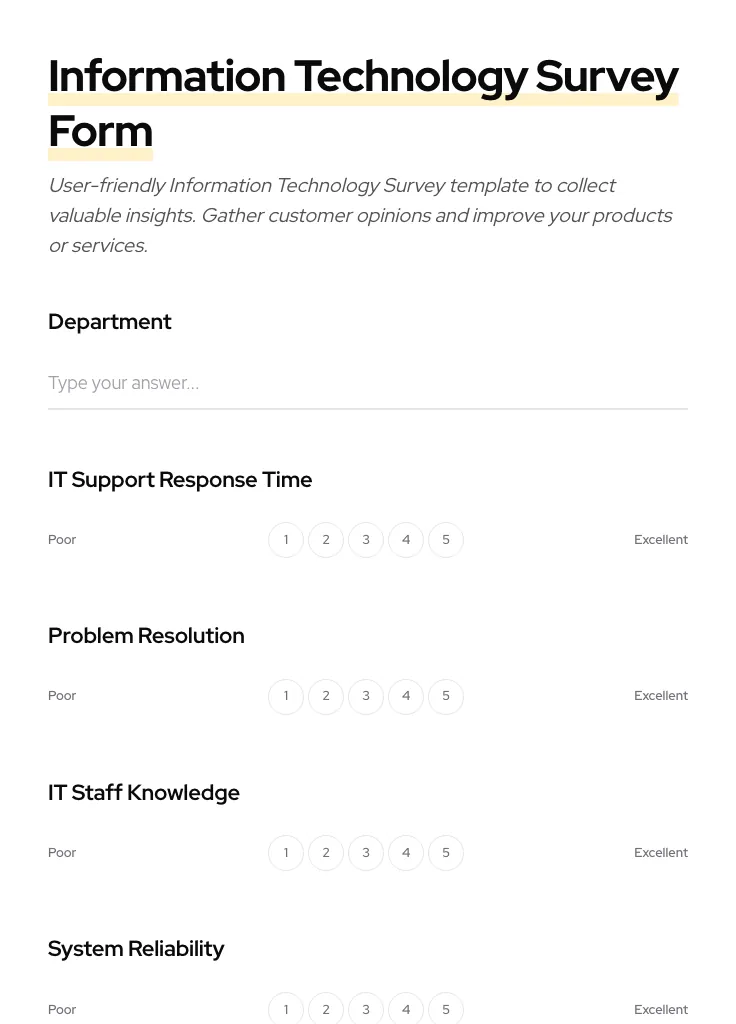This screenshot has width=736, height=1024.
Task: Select rating 5 for IT Support Response Time
Action: tap(446, 539)
